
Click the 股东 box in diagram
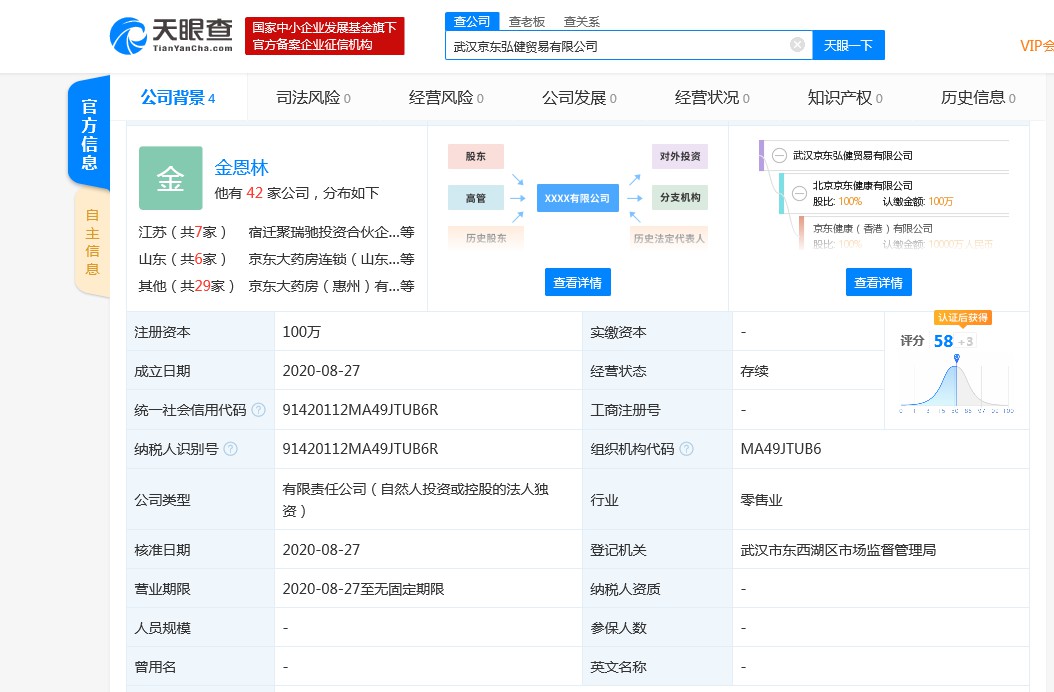click(x=475, y=156)
